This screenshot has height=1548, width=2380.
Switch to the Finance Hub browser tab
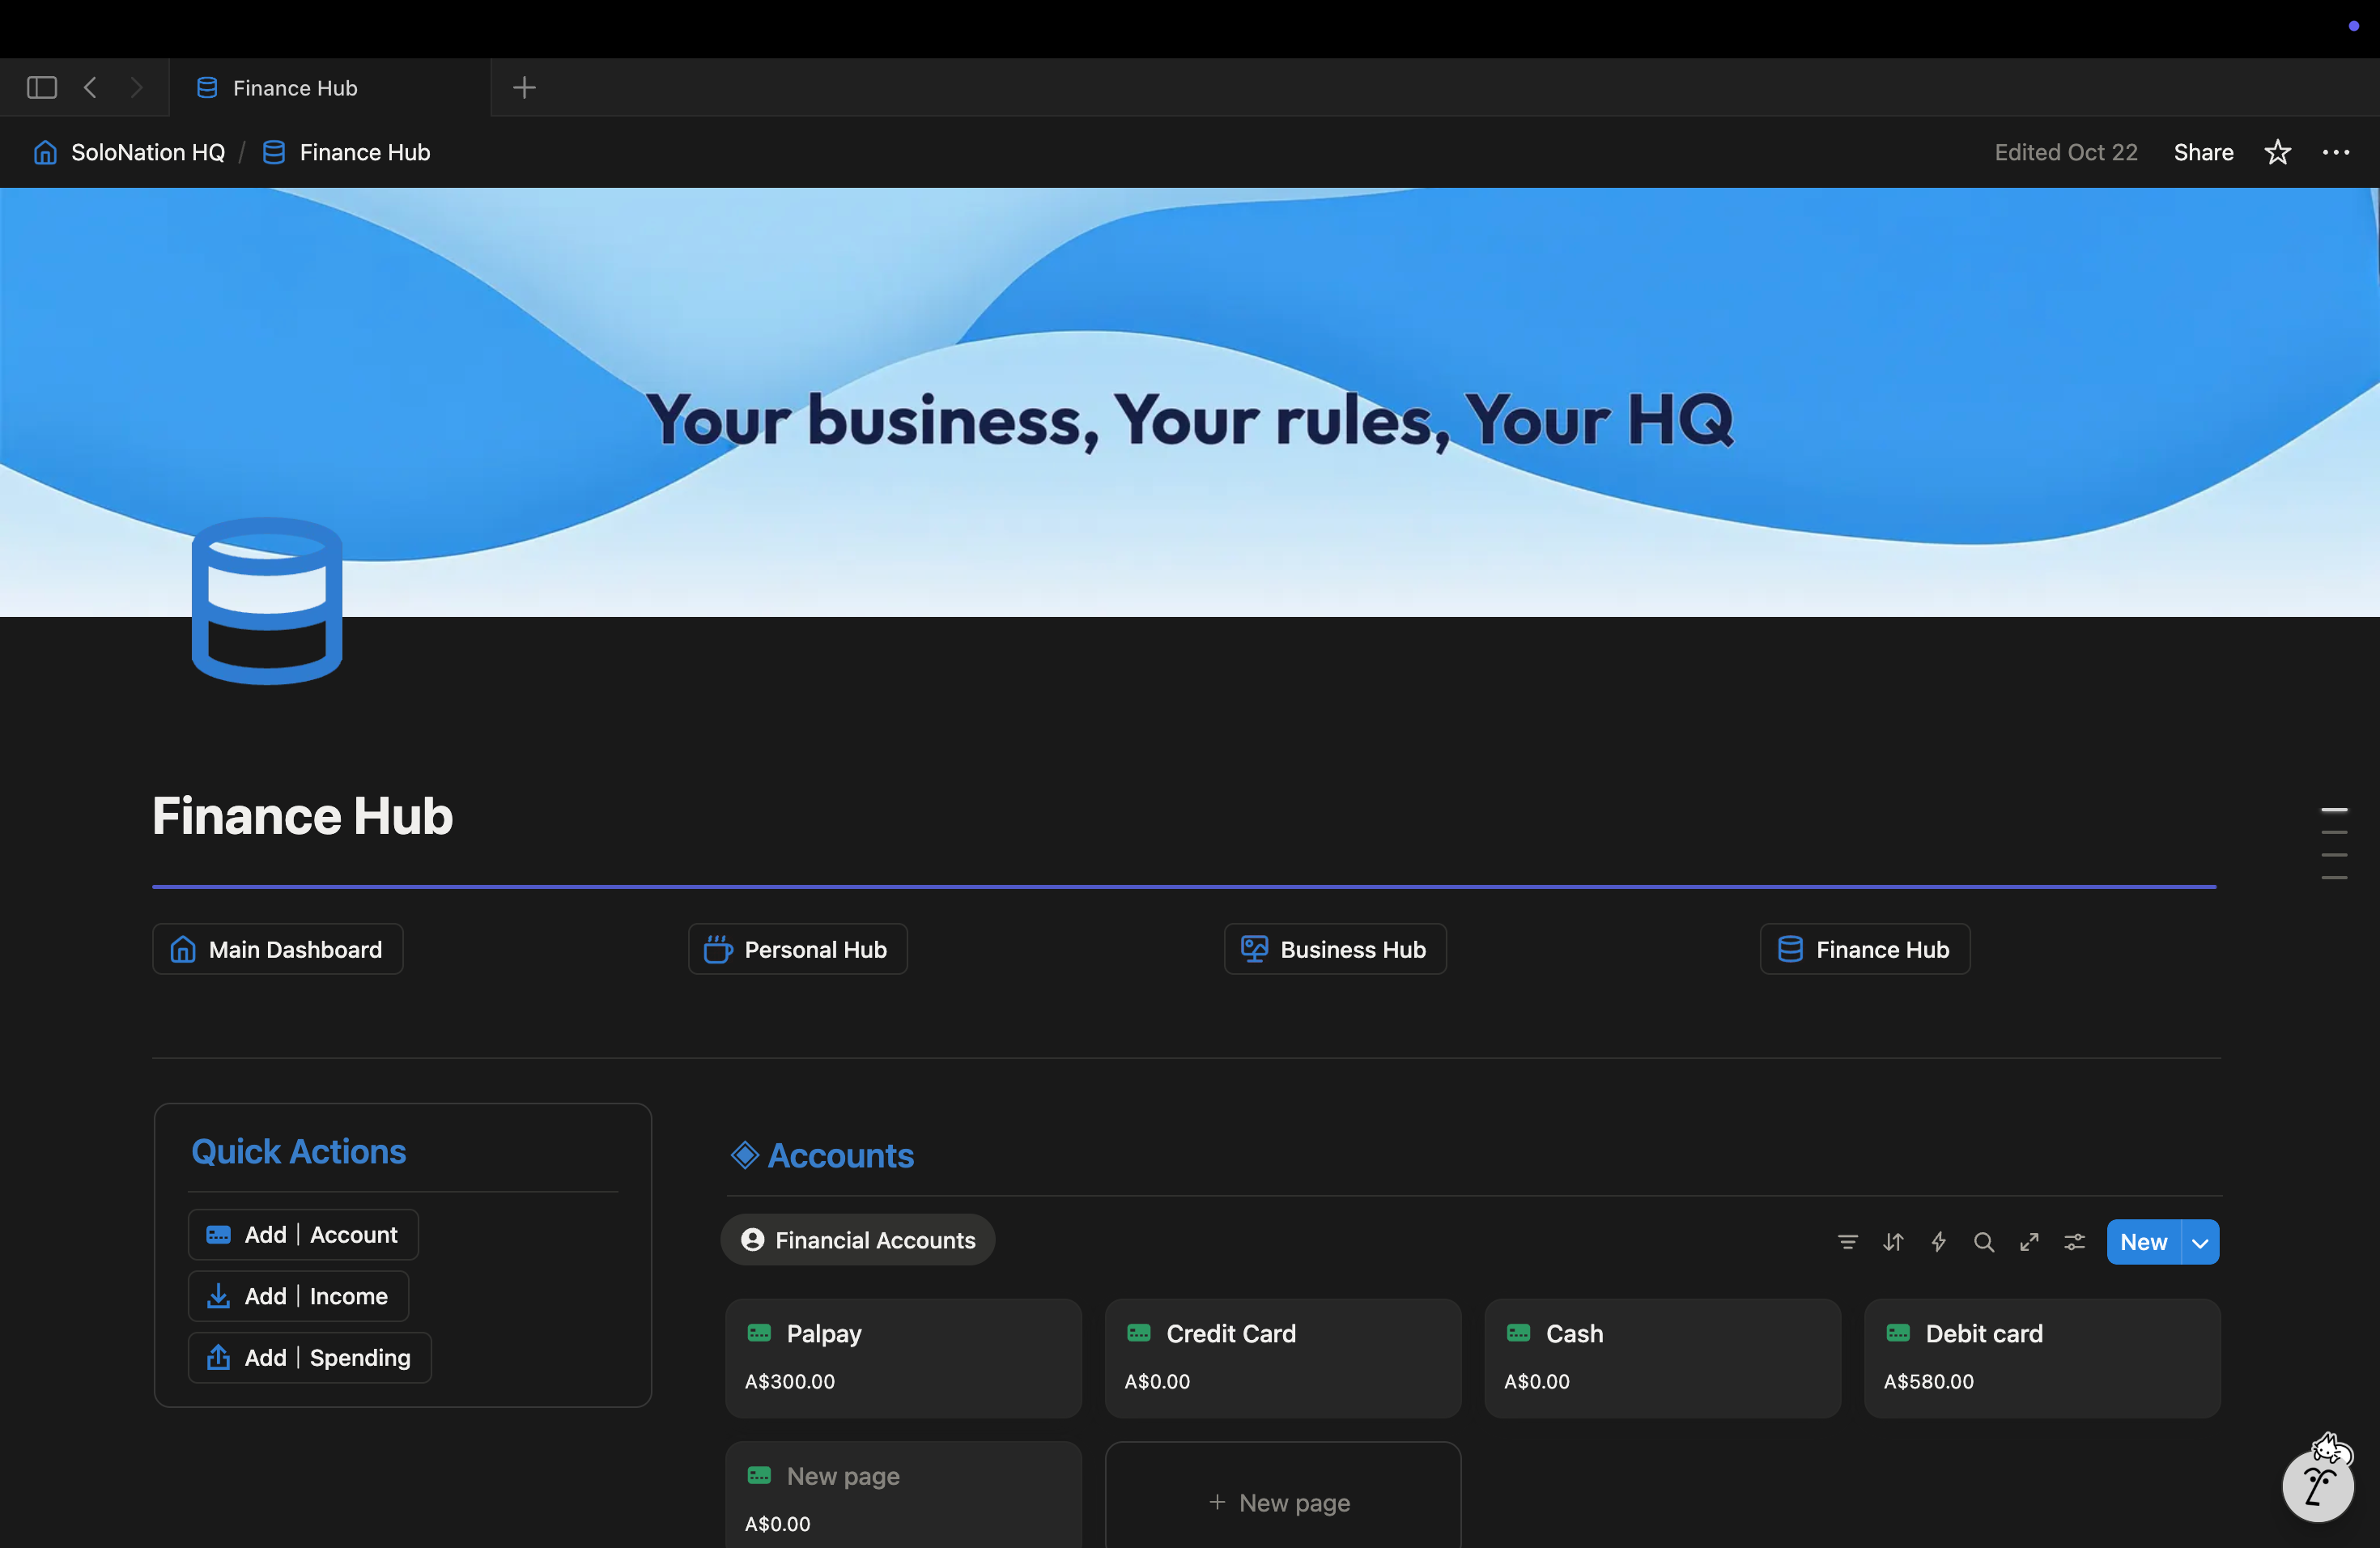295,88
